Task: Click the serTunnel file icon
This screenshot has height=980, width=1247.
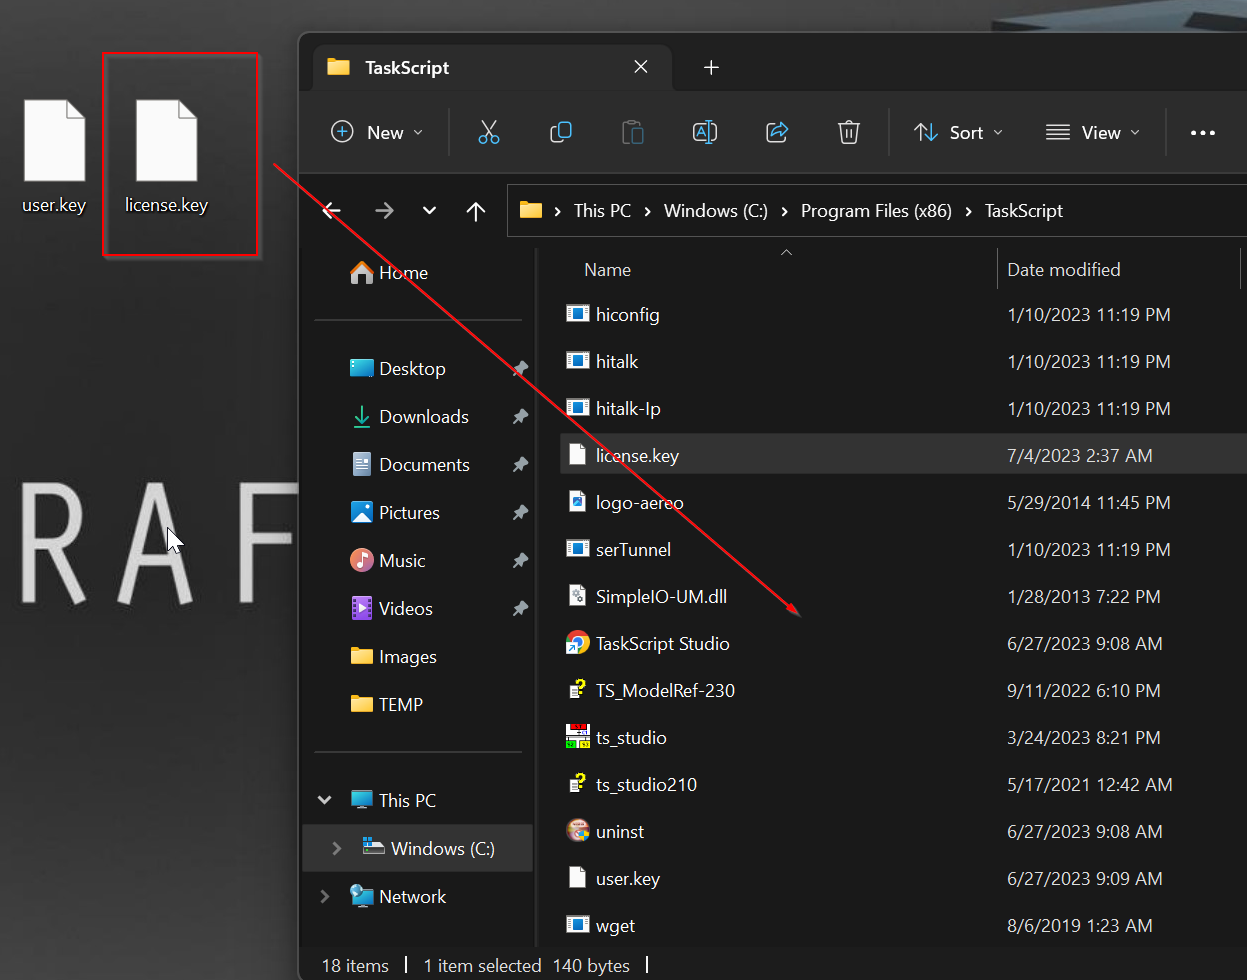Action: point(577,549)
